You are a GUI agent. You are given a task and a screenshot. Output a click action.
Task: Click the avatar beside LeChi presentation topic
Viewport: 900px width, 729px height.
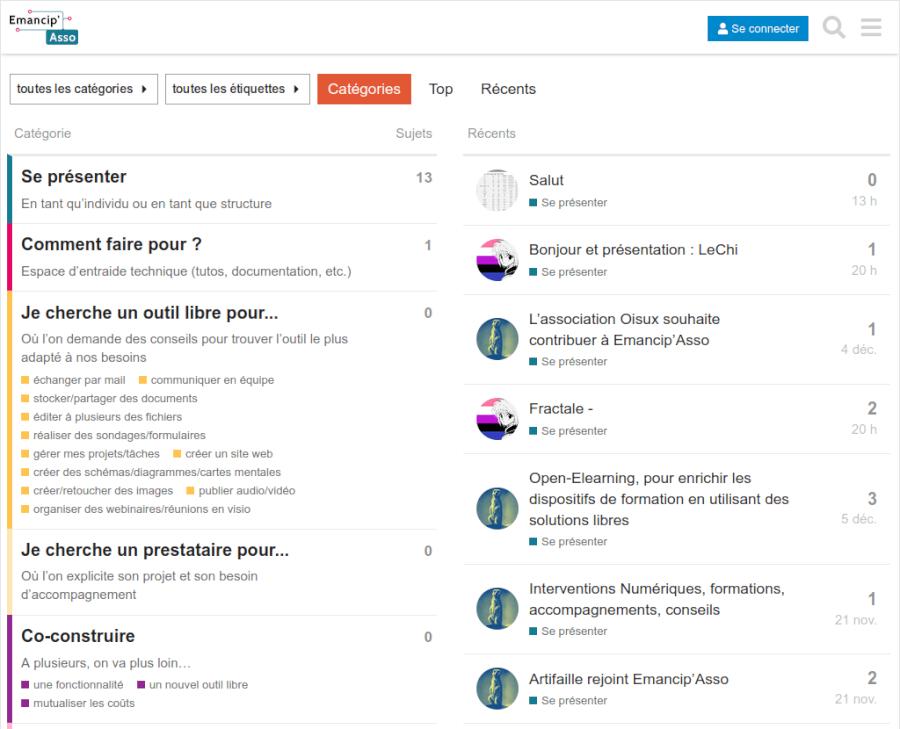click(x=497, y=259)
